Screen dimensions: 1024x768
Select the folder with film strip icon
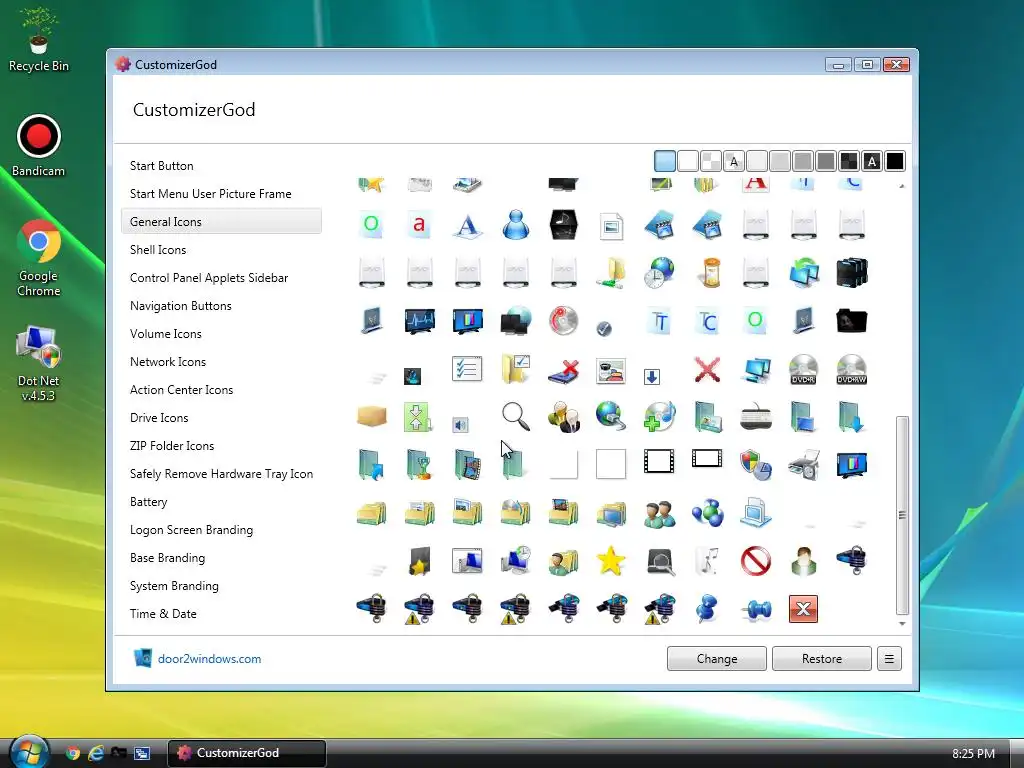click(x=467, y=465)
